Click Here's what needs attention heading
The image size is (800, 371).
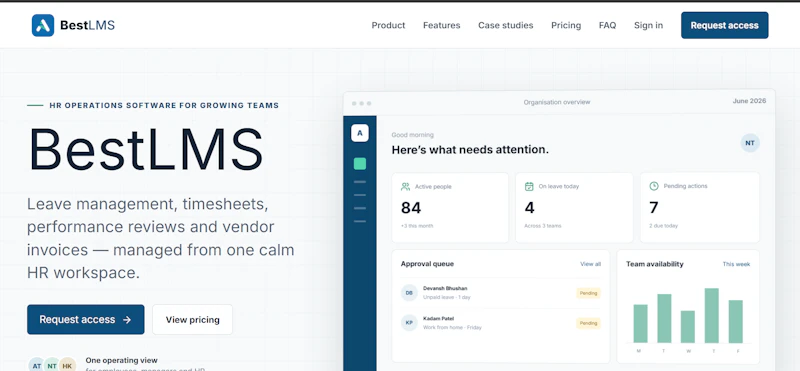(x=470, y=150)
